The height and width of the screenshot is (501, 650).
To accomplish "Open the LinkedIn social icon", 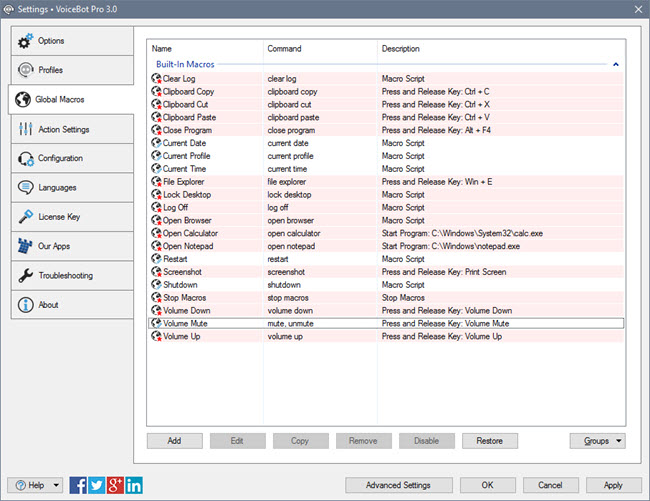I will [134, 485].
